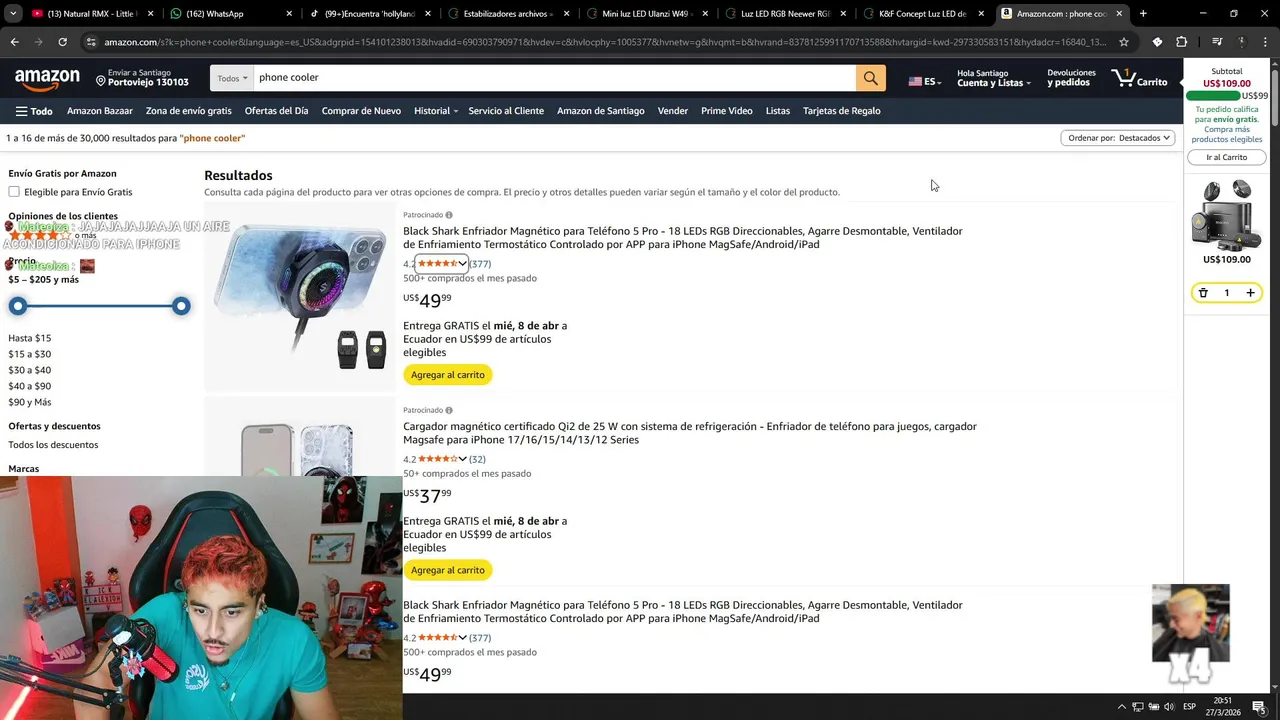
Task: Open Devoluciones y pedidos link
Action: tap(1071, 78)
